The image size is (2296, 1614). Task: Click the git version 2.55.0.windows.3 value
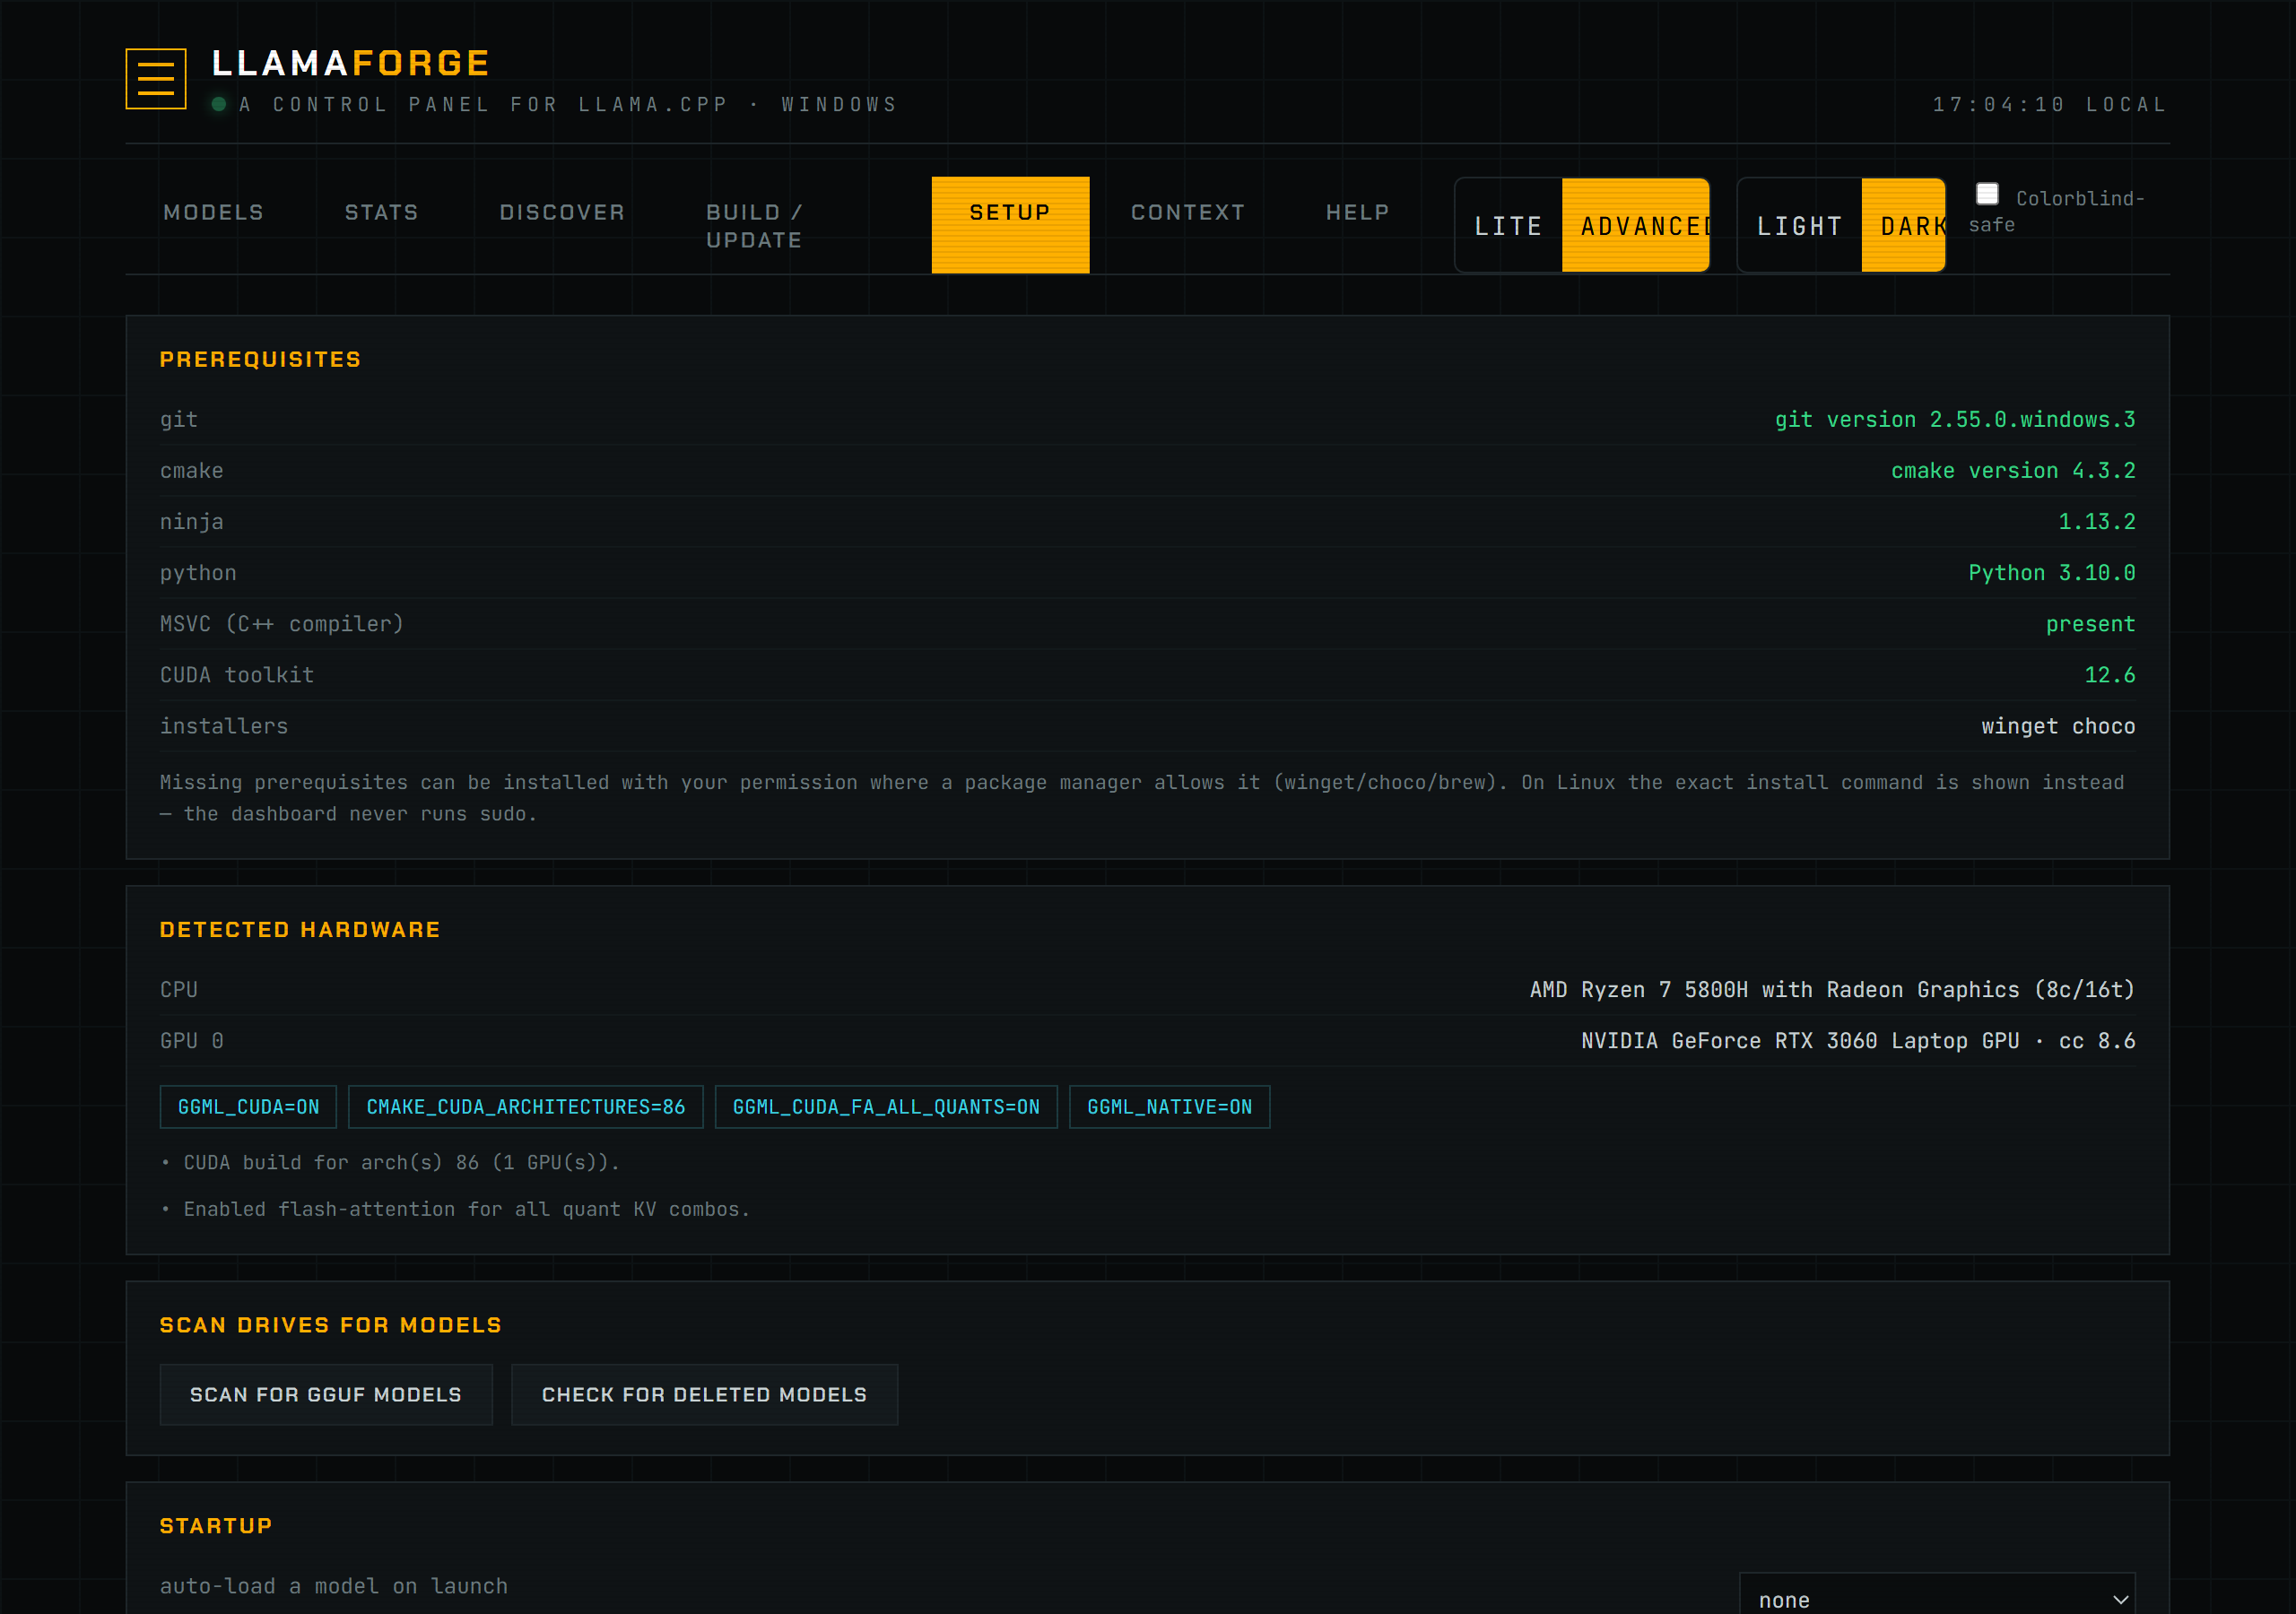1955,420
